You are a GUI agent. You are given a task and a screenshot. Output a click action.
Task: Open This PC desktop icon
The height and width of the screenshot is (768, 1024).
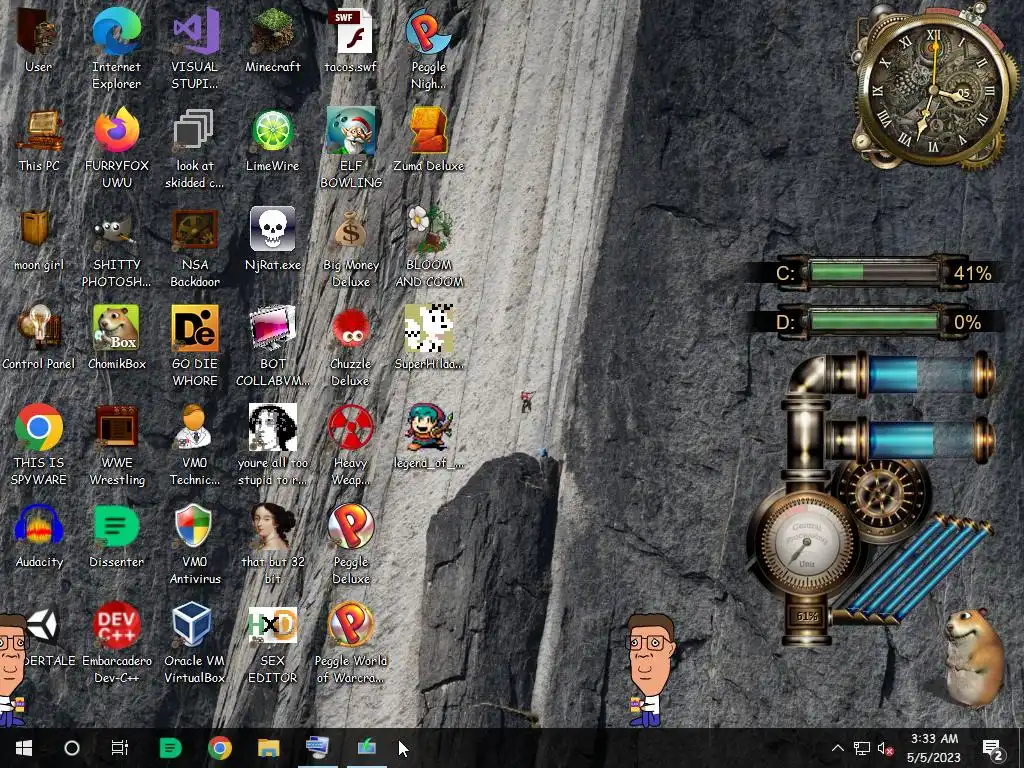(39, 140)
